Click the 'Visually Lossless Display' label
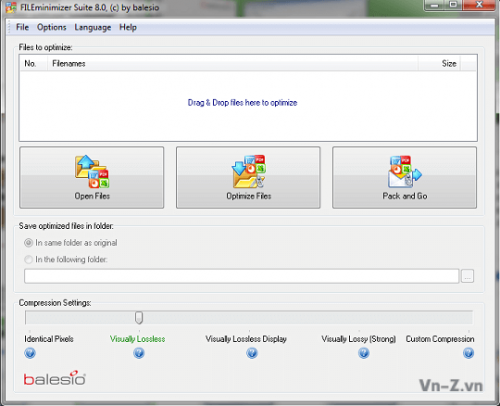This screenshot has height=406, width=500. point(246,339)
